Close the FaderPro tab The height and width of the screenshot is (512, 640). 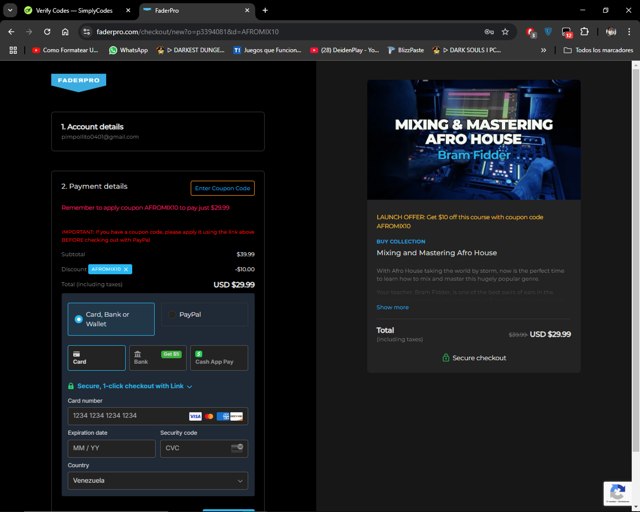[x=247, y=11]
